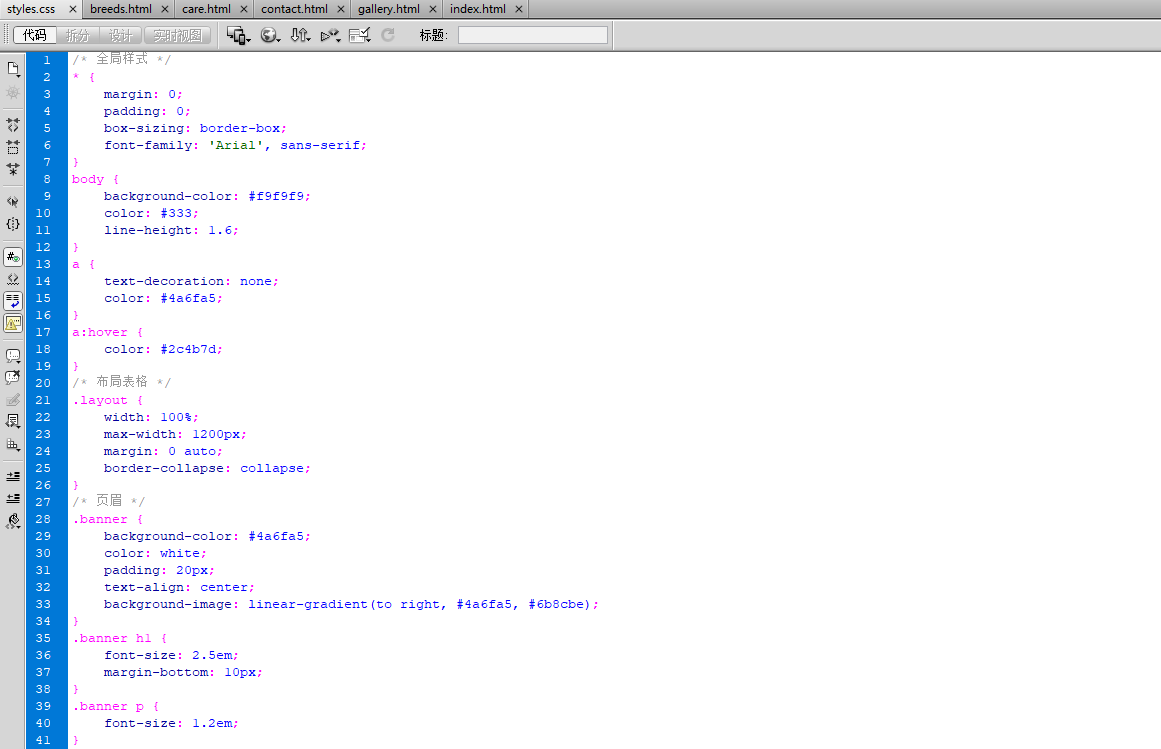
Task: Click the Apply Comment icon
Action: tap(13, 356)
